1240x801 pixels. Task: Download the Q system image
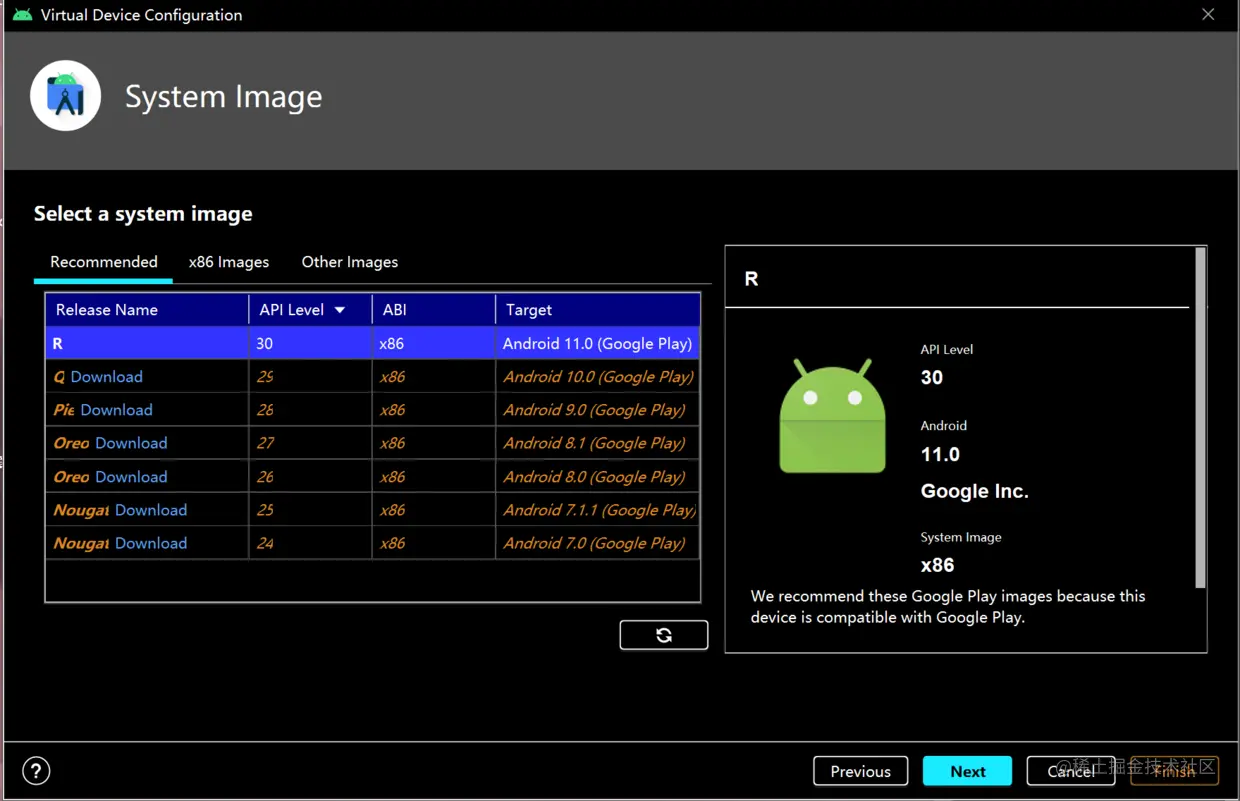click(x=106, y=377)
